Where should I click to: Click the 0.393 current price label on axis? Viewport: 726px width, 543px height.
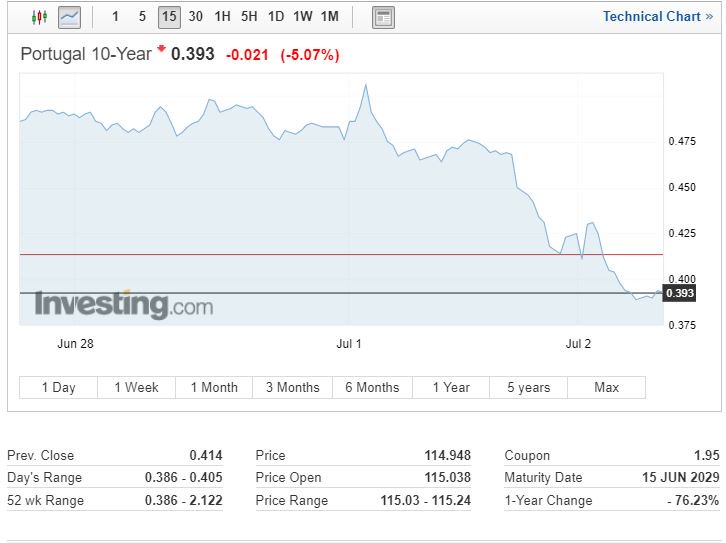point(680,293)
